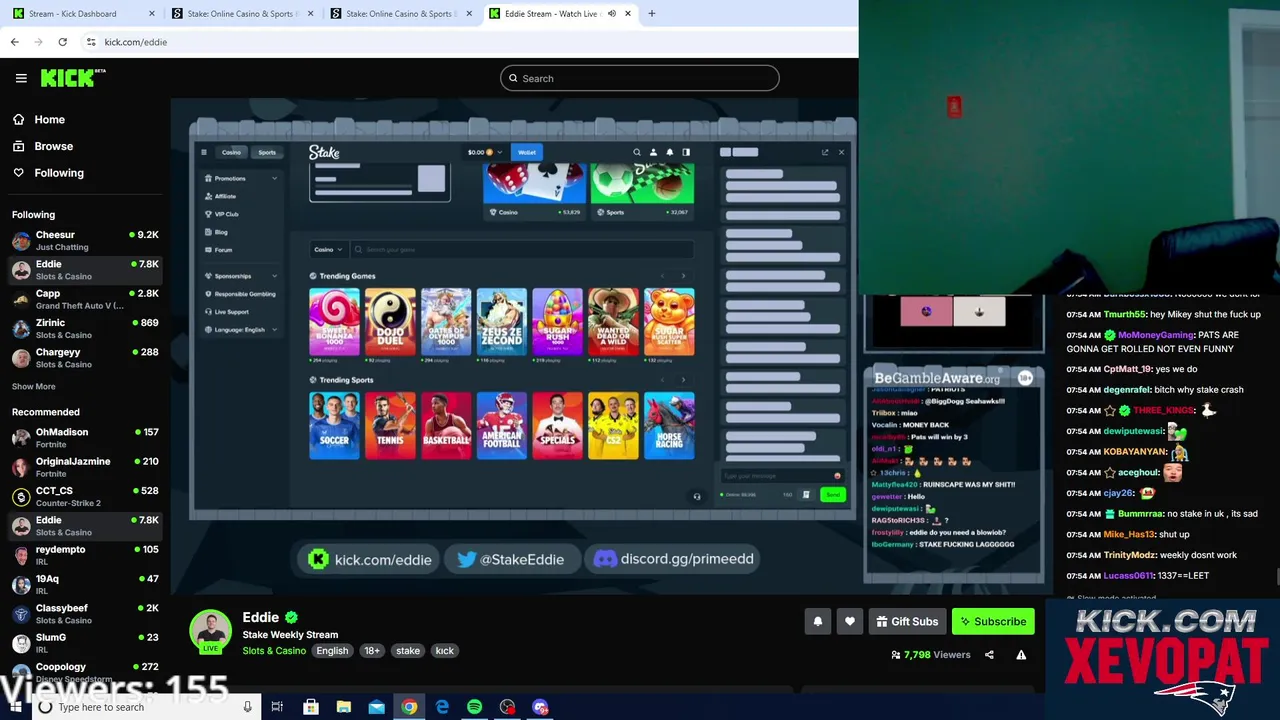Viewport: 1280px width, 720px height.
Task: Click the Stake search magnifier in stream
Action: pos(636,152)
